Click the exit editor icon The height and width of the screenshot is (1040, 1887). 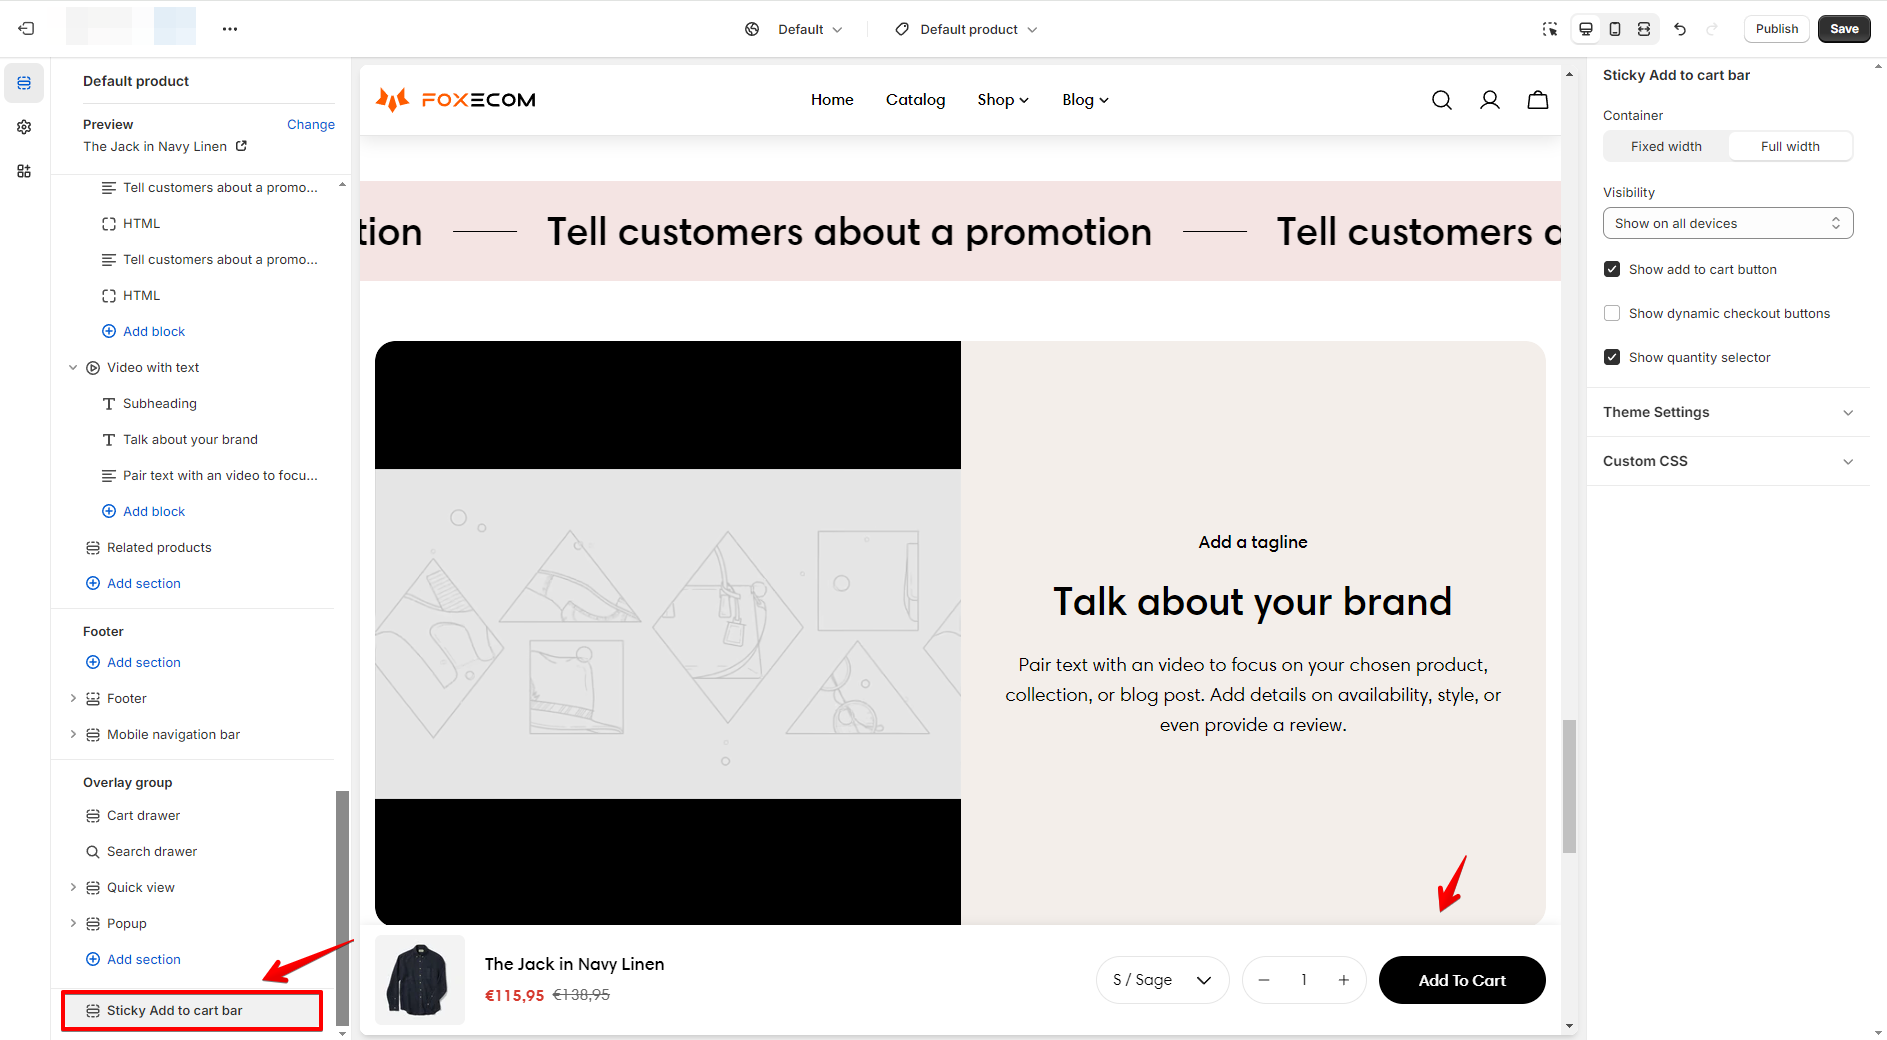(x=26, y=29)
